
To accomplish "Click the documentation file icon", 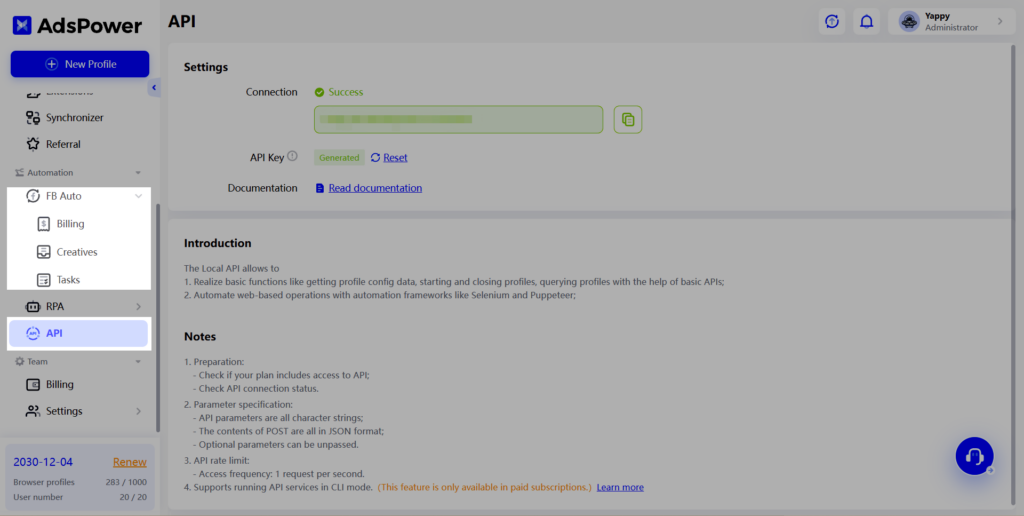I will 320,188.
